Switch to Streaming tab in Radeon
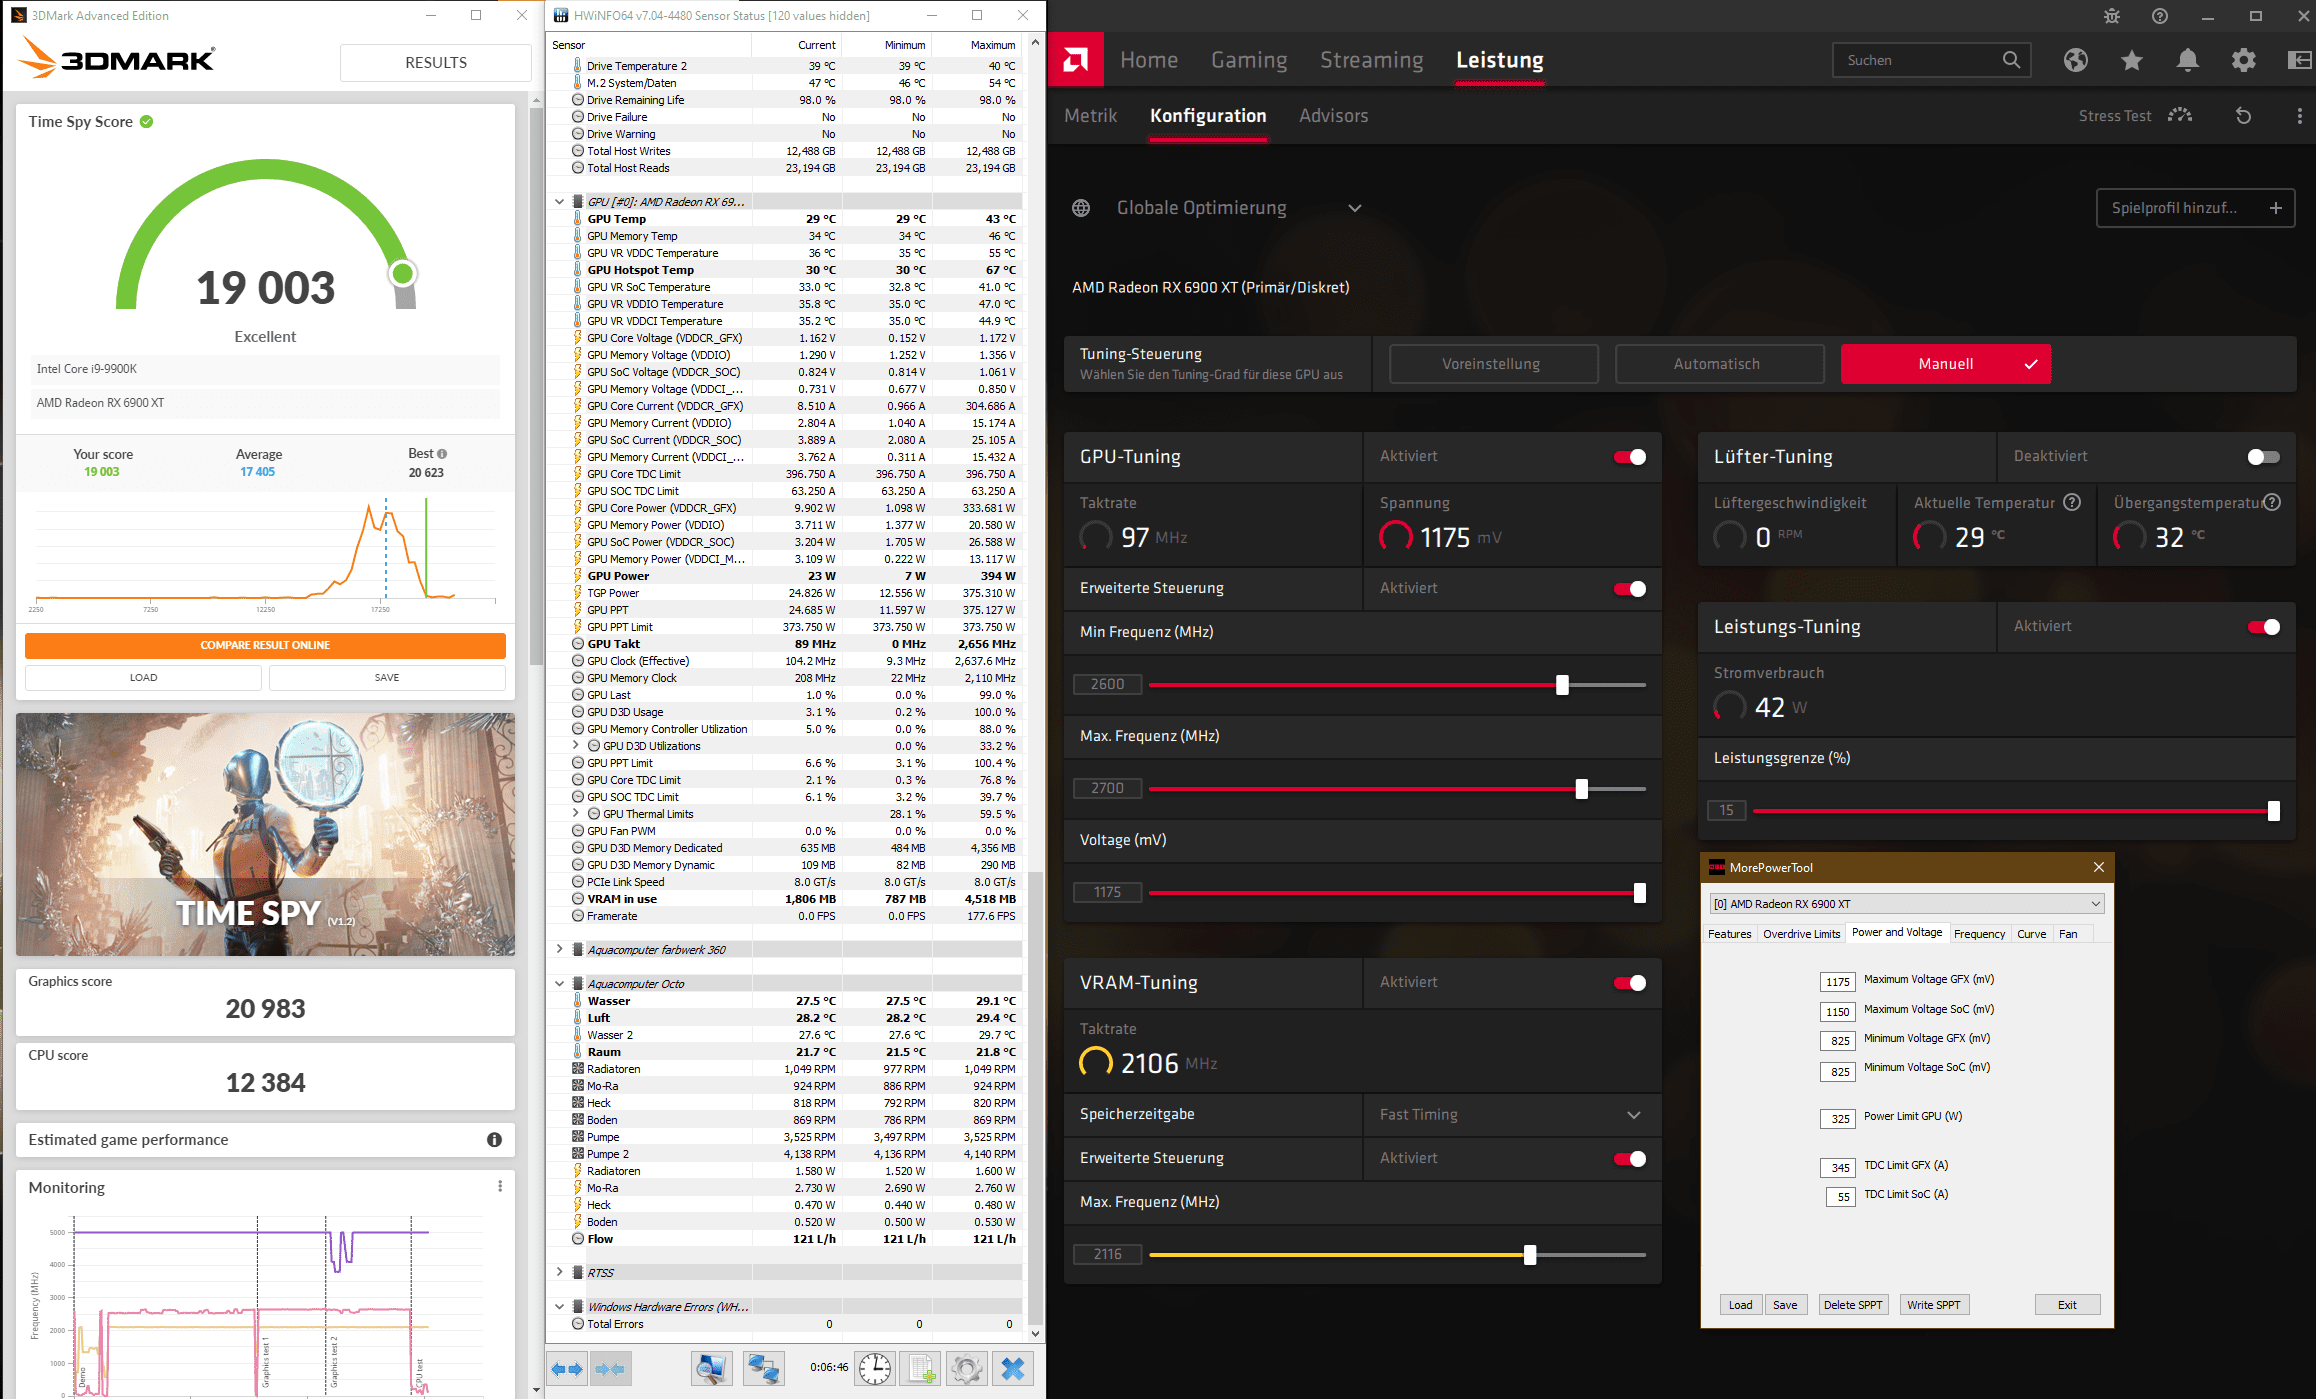 coord(1371,60)
